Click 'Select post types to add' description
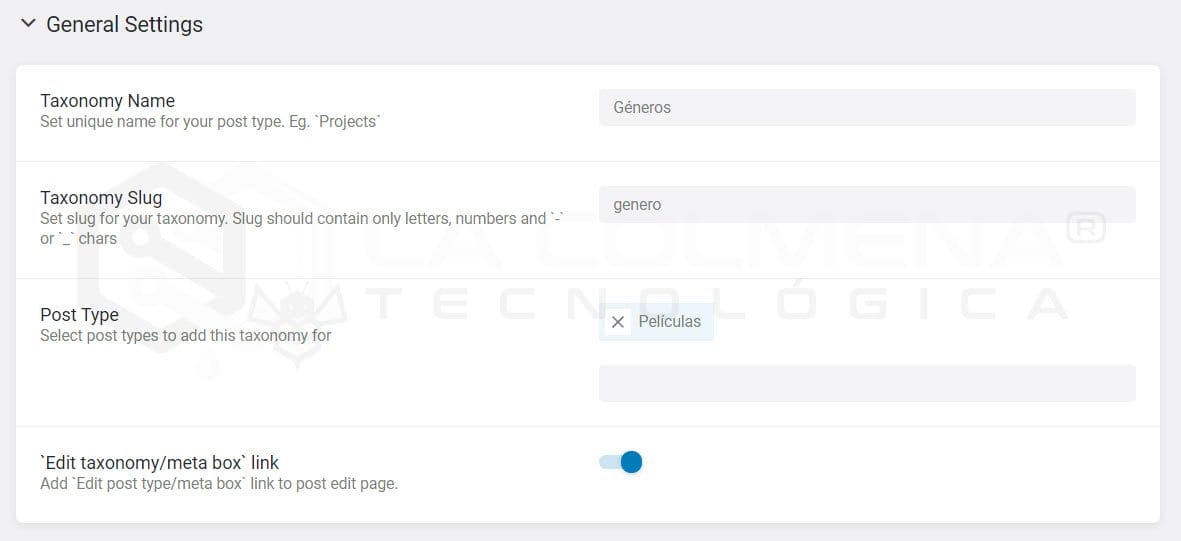 [x=185, y=336]
